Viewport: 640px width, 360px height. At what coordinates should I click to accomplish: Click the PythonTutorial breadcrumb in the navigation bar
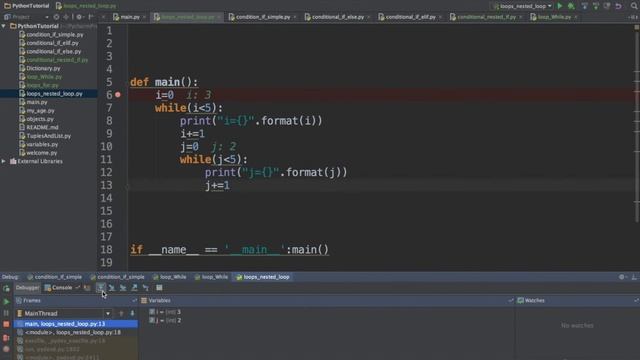point(27,6)
